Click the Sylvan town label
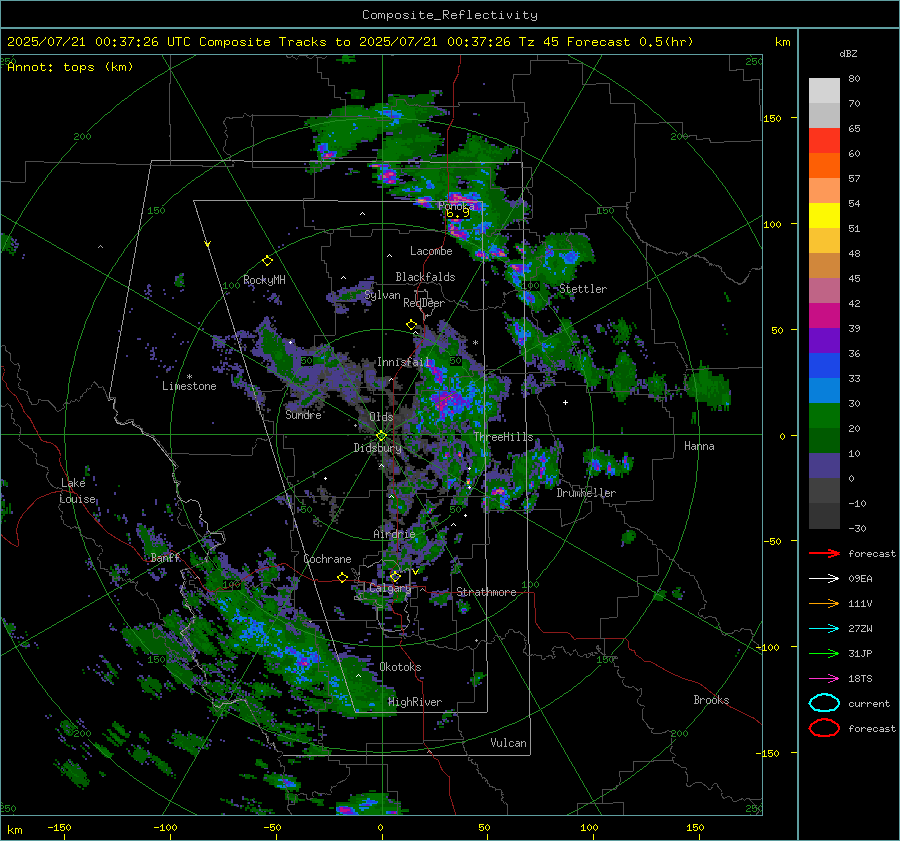The image size is (900, 841). click(382, 296)
